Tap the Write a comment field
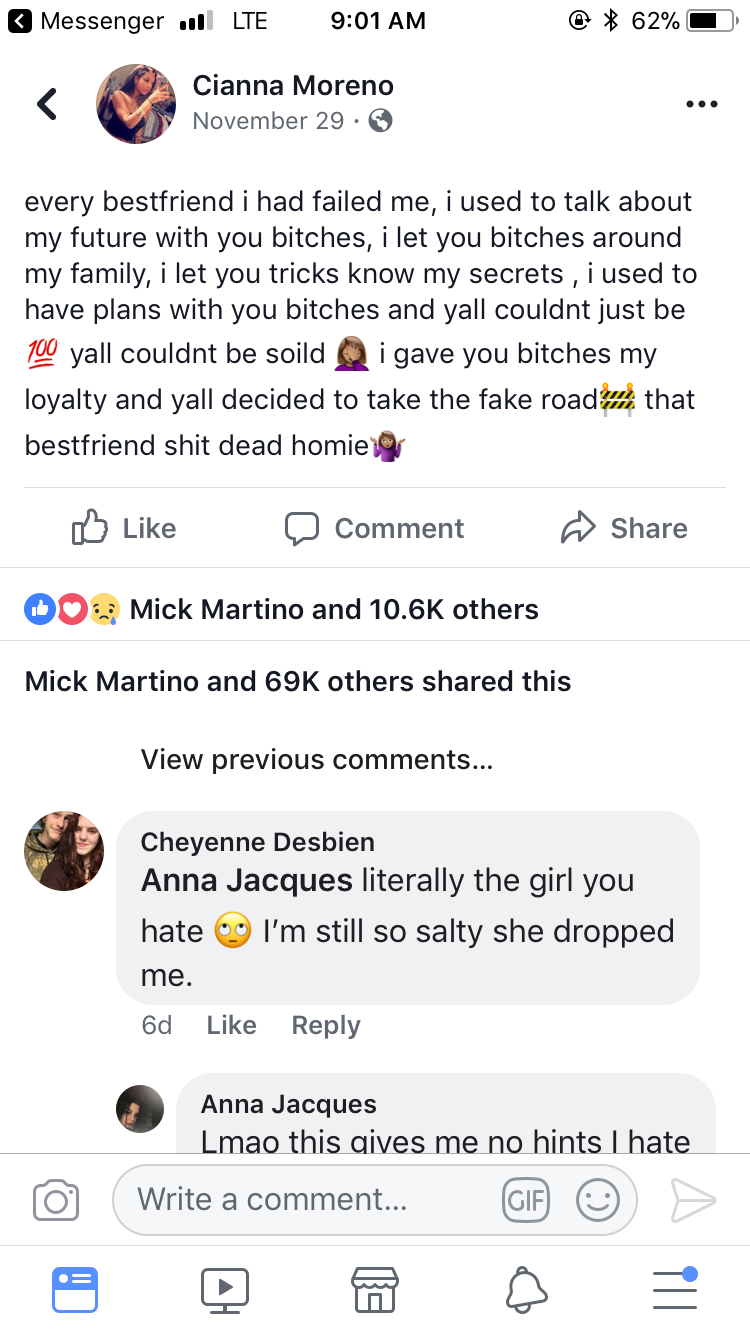Viewport: 750px width, 1334px height. pos(300,1200)
